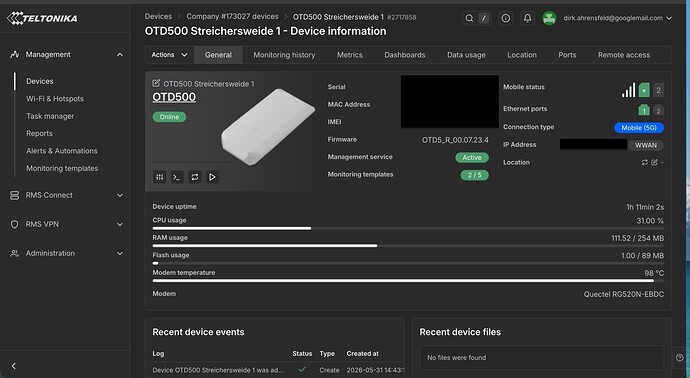This screenshot has width=690, height=378.
Task: Open the Actions dropdown
Action: coord(169,55)
